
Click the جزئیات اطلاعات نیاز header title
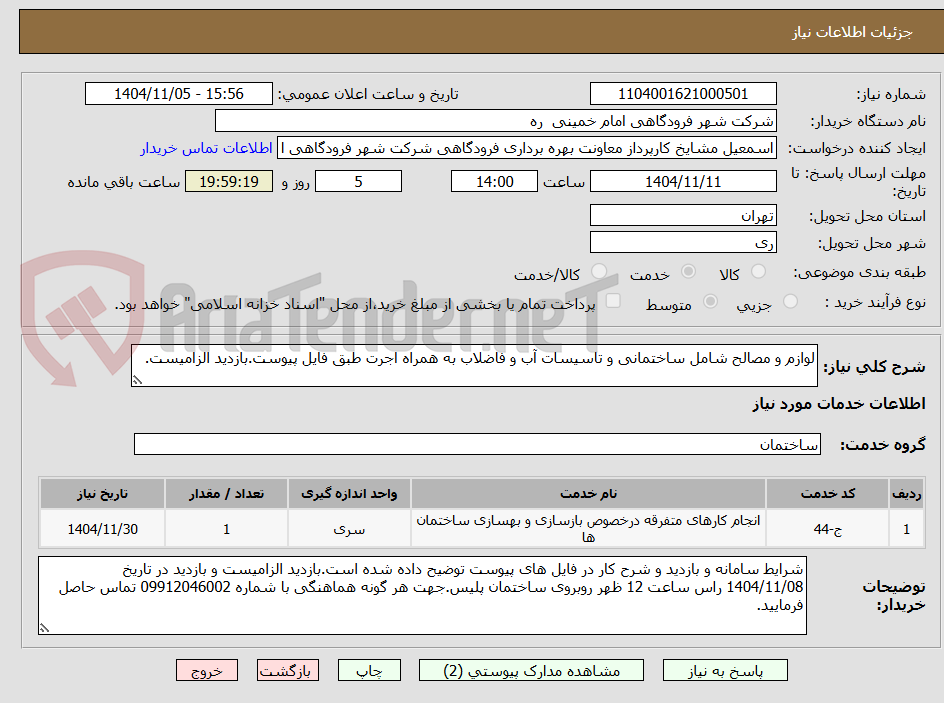(852, 32)
